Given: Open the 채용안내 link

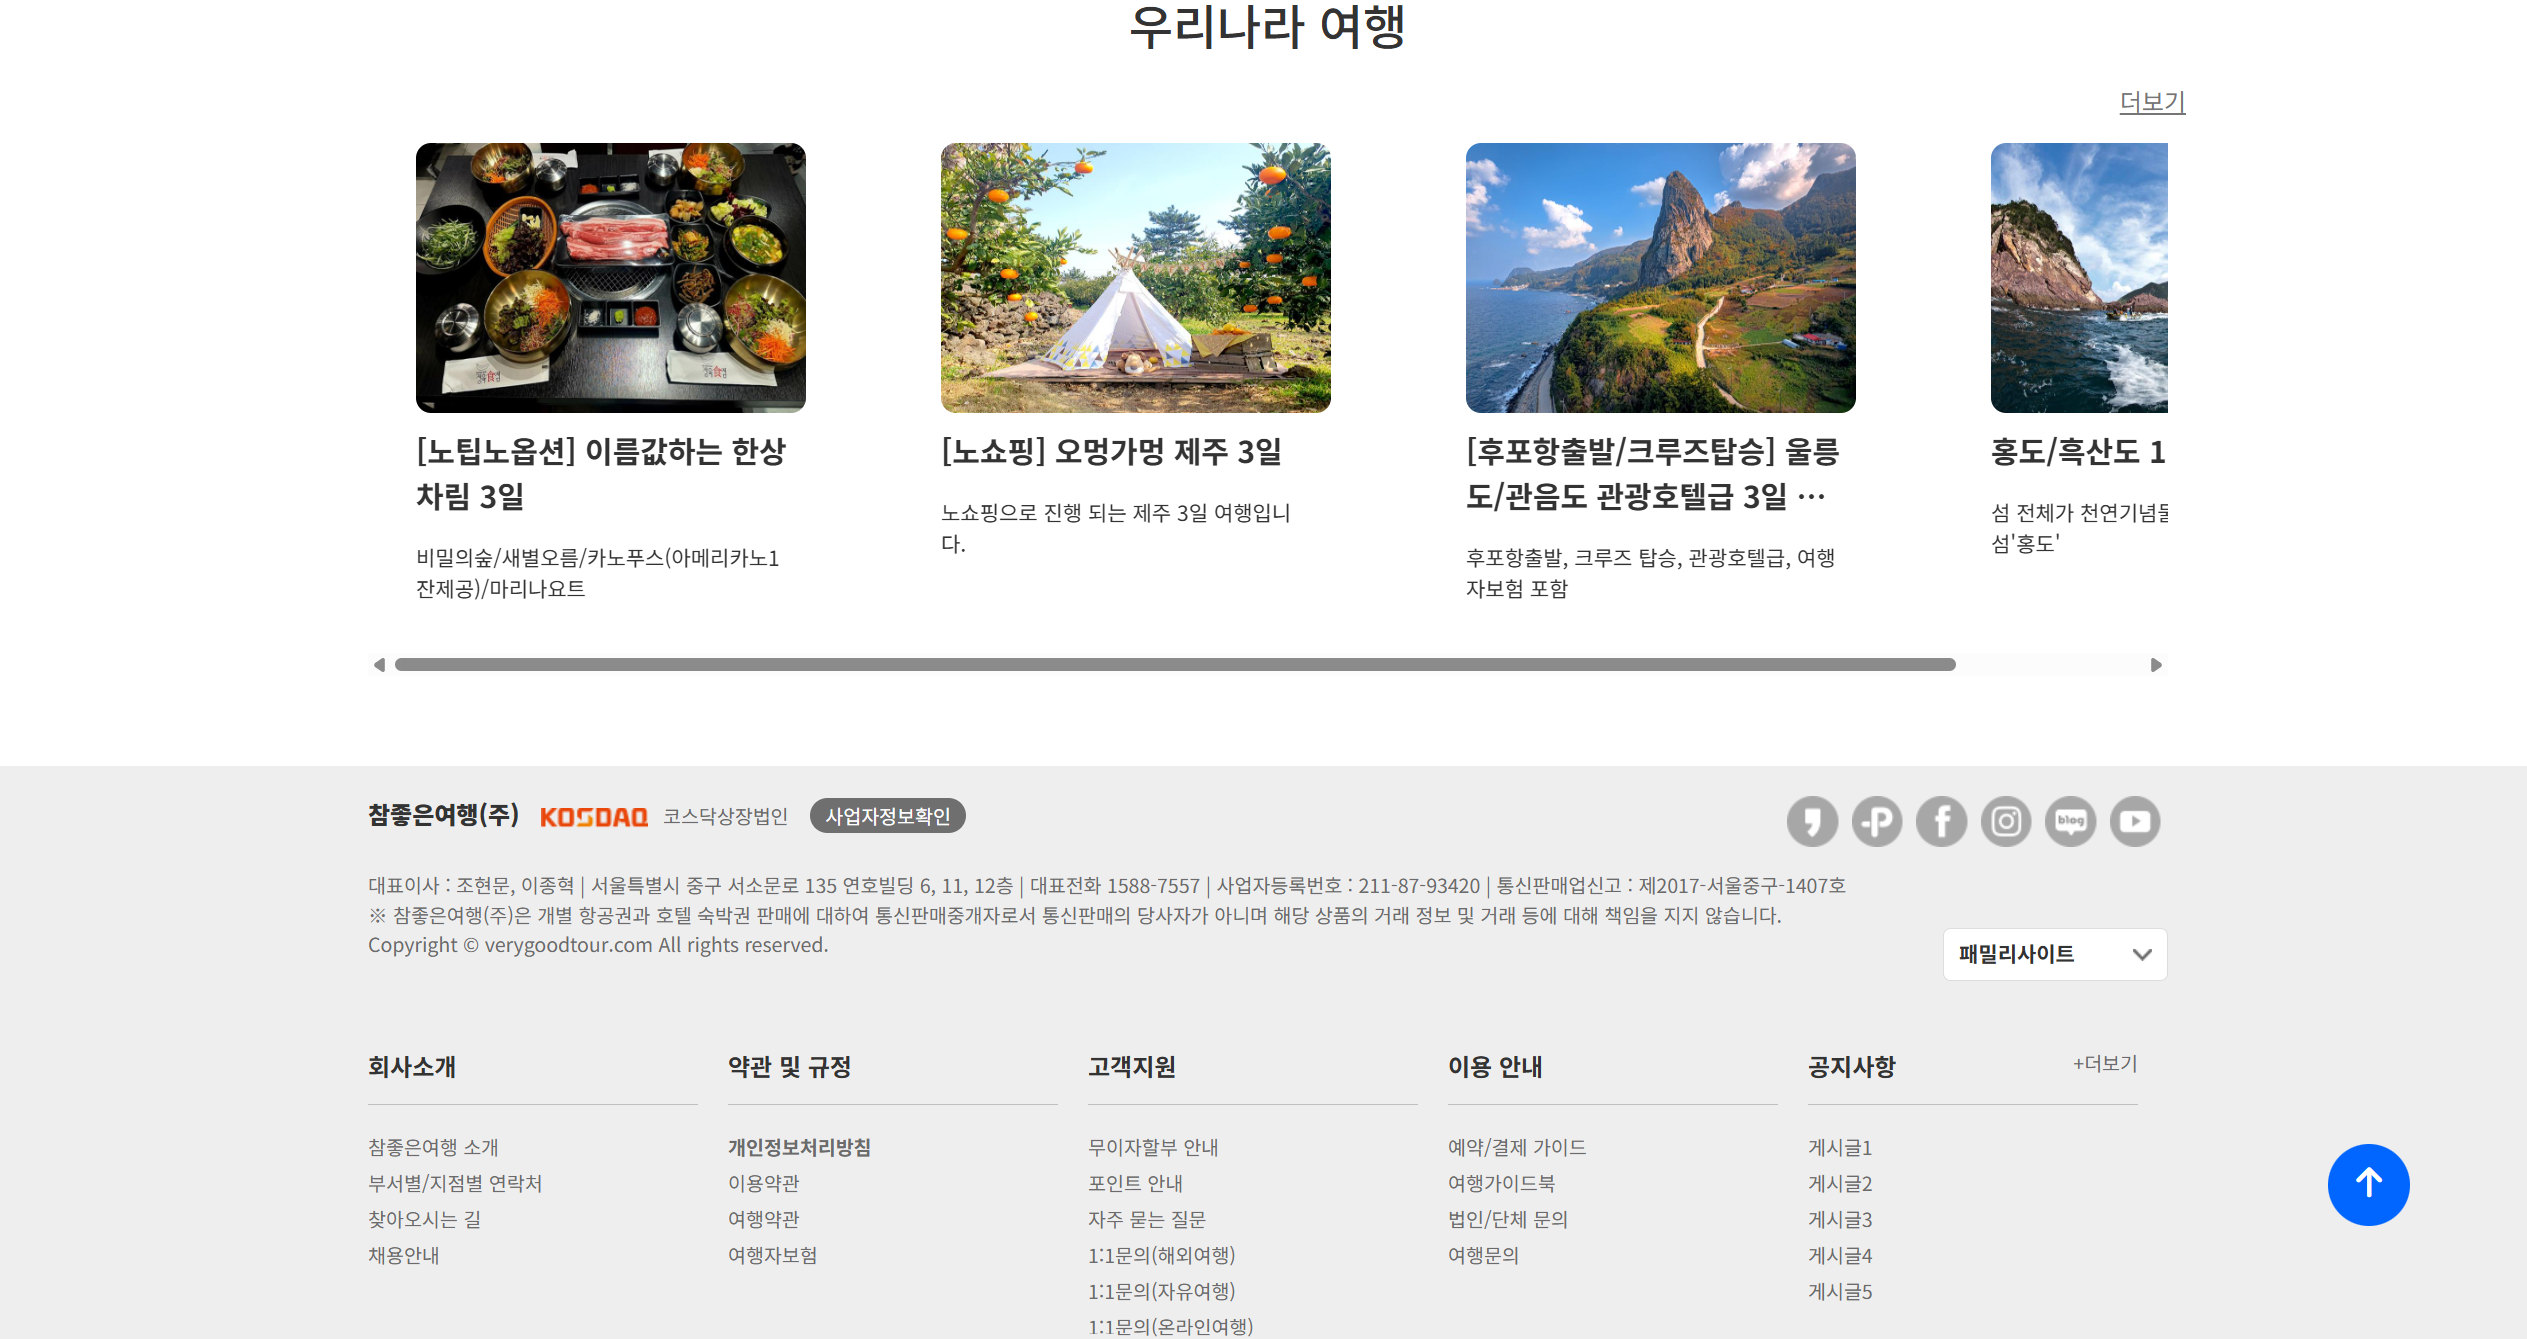Looking at the screenshot, I should coord(403,1255).
